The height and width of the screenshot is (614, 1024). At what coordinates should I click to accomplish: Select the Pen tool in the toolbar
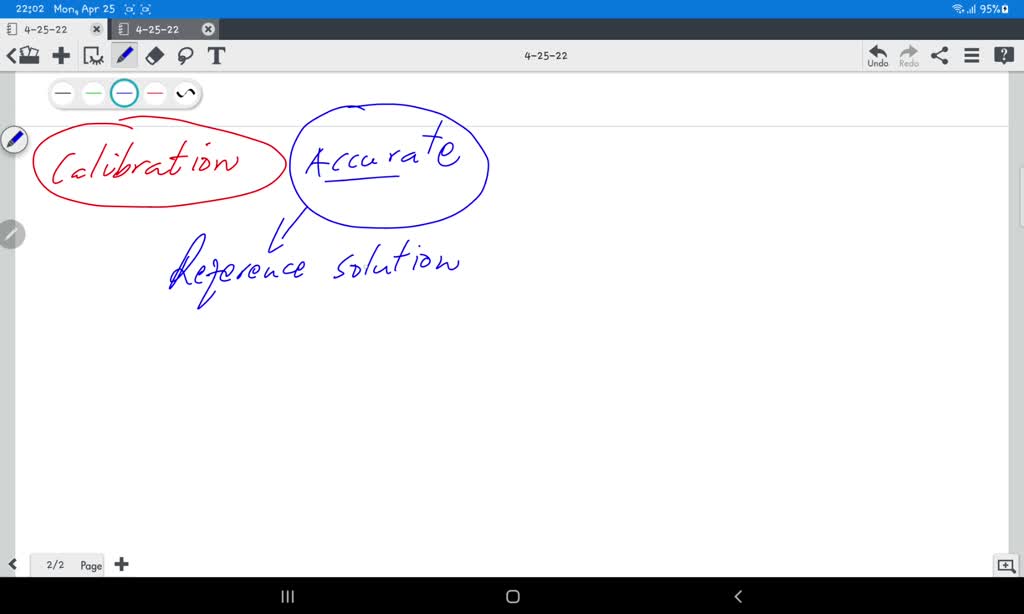(124, 55)
